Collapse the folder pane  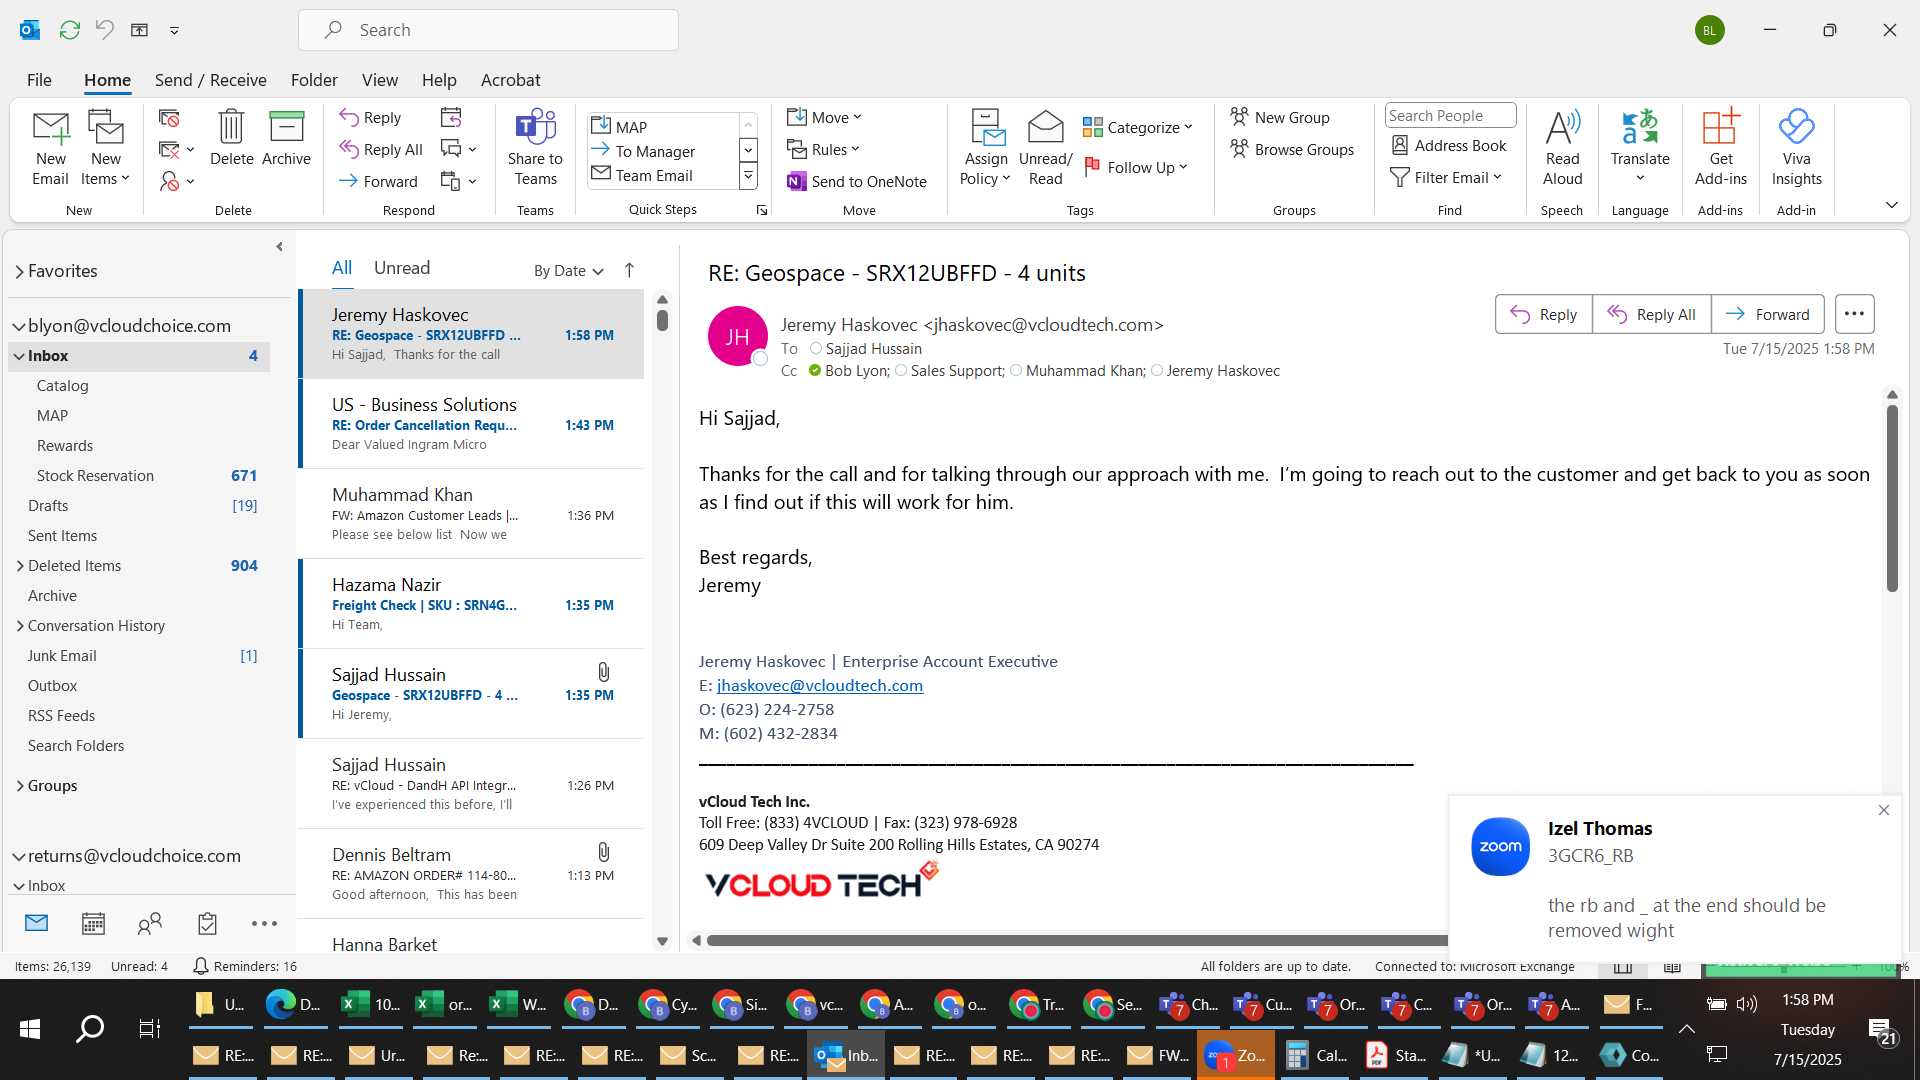pos(279,246)
